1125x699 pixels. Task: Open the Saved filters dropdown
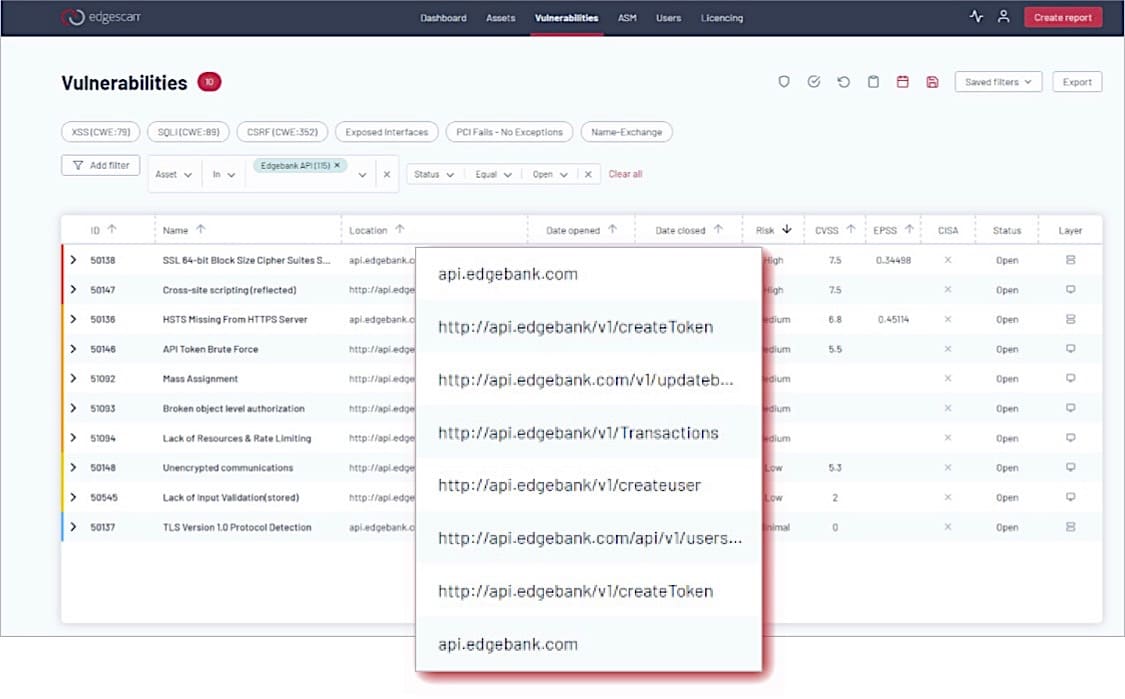pyautogui.click(x=998, y=82)
